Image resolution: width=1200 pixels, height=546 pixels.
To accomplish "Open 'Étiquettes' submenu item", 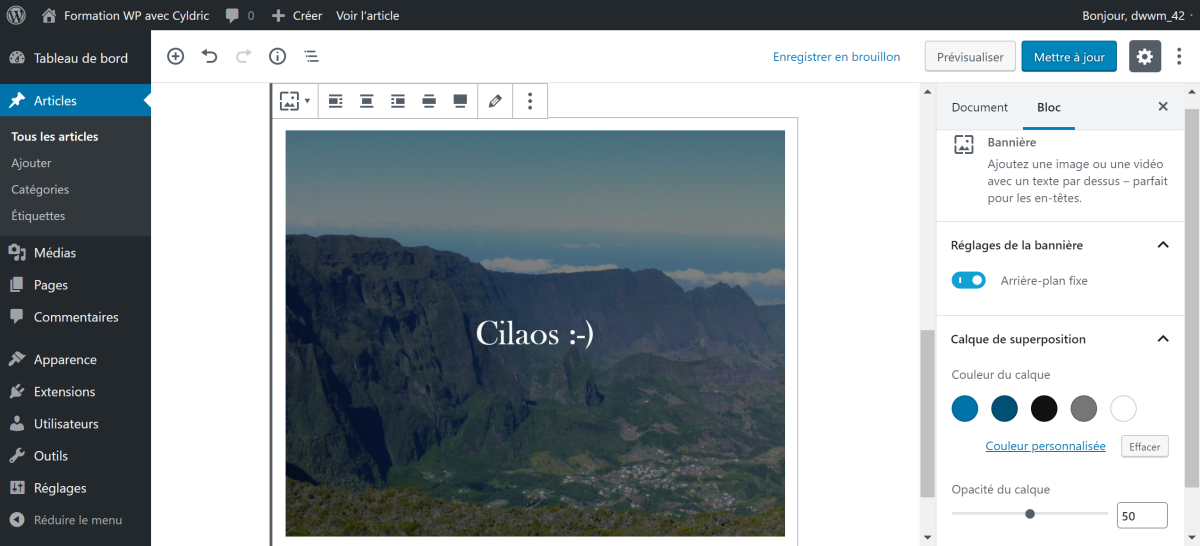I will pyautogui.click(x=38, y=216).
